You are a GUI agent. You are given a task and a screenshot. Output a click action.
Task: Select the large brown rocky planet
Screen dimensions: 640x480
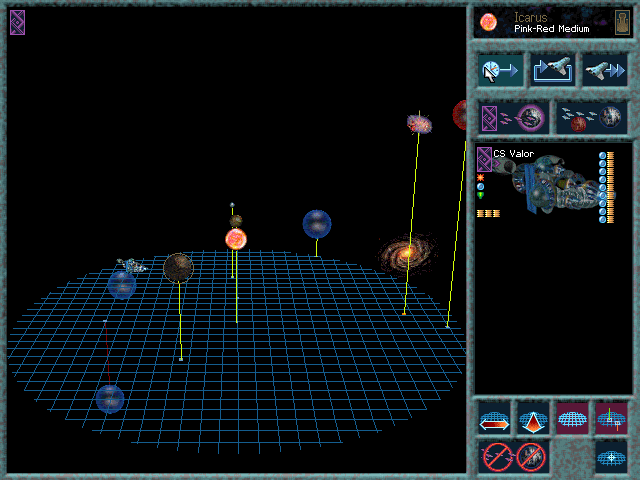[178, 268]
